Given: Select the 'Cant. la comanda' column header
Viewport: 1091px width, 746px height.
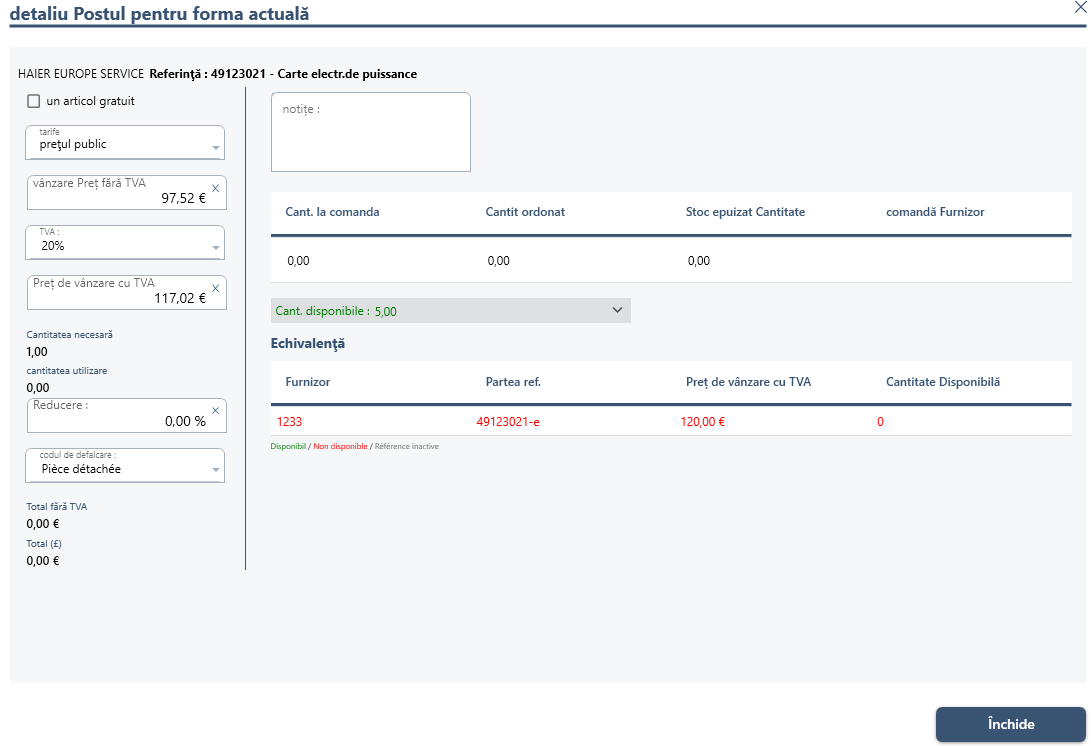Looking at the screenshot, I should pyautogui.click(x=333, y=212).
